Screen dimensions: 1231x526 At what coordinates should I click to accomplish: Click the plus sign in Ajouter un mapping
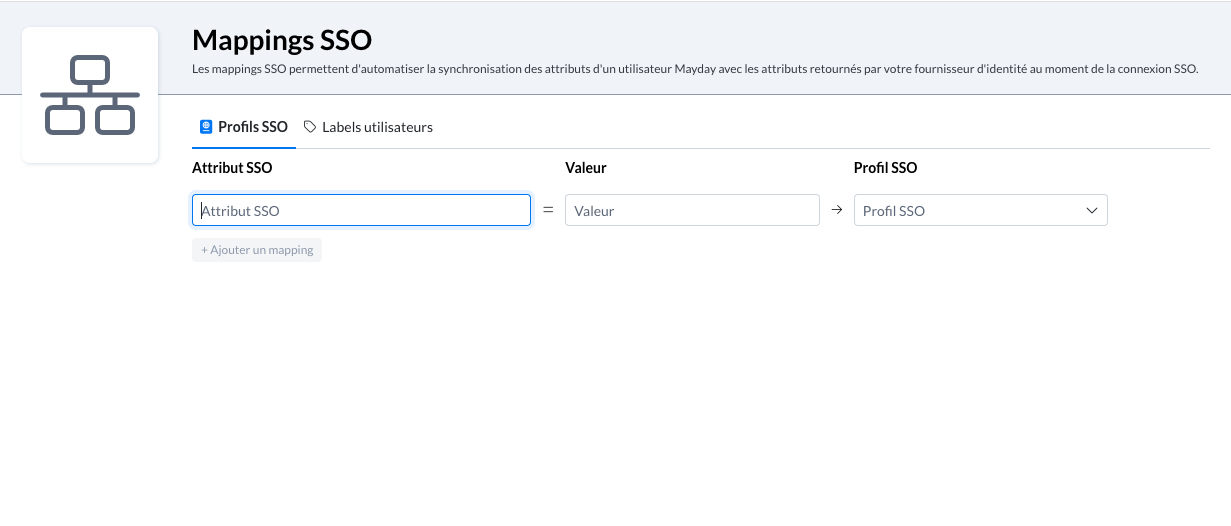[204, 250]
